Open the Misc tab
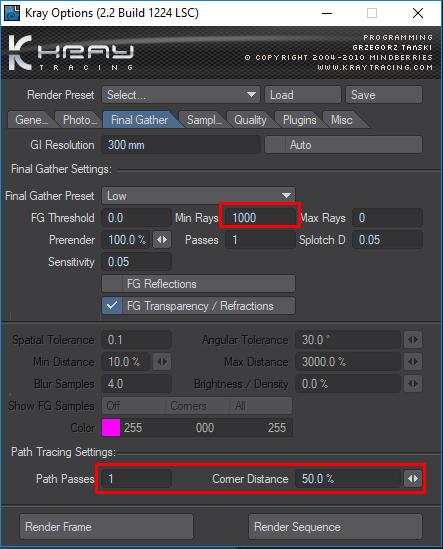 coord(342,120)
